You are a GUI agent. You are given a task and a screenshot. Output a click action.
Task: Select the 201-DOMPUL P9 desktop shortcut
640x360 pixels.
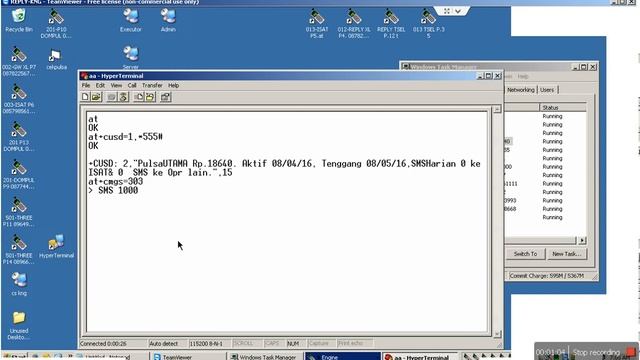(19, 174)
